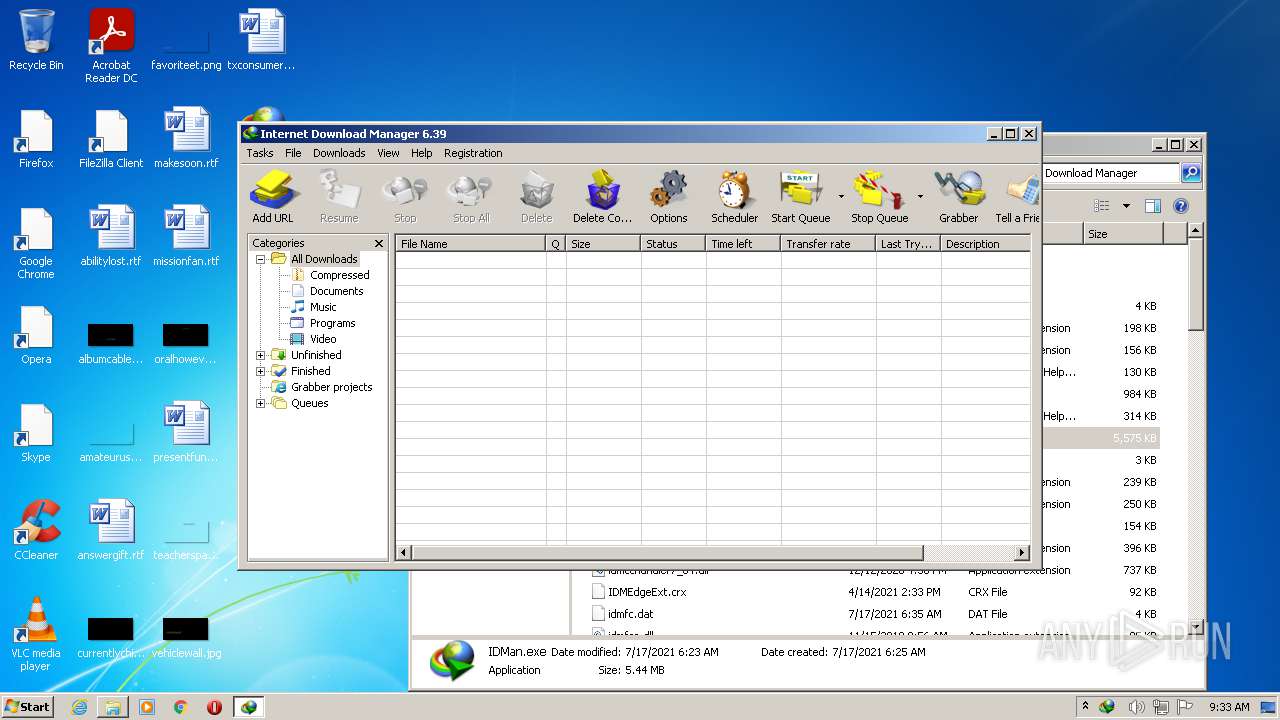Click Explorer search box field
Screen dimensions: 1280x720
point(1110,173)
